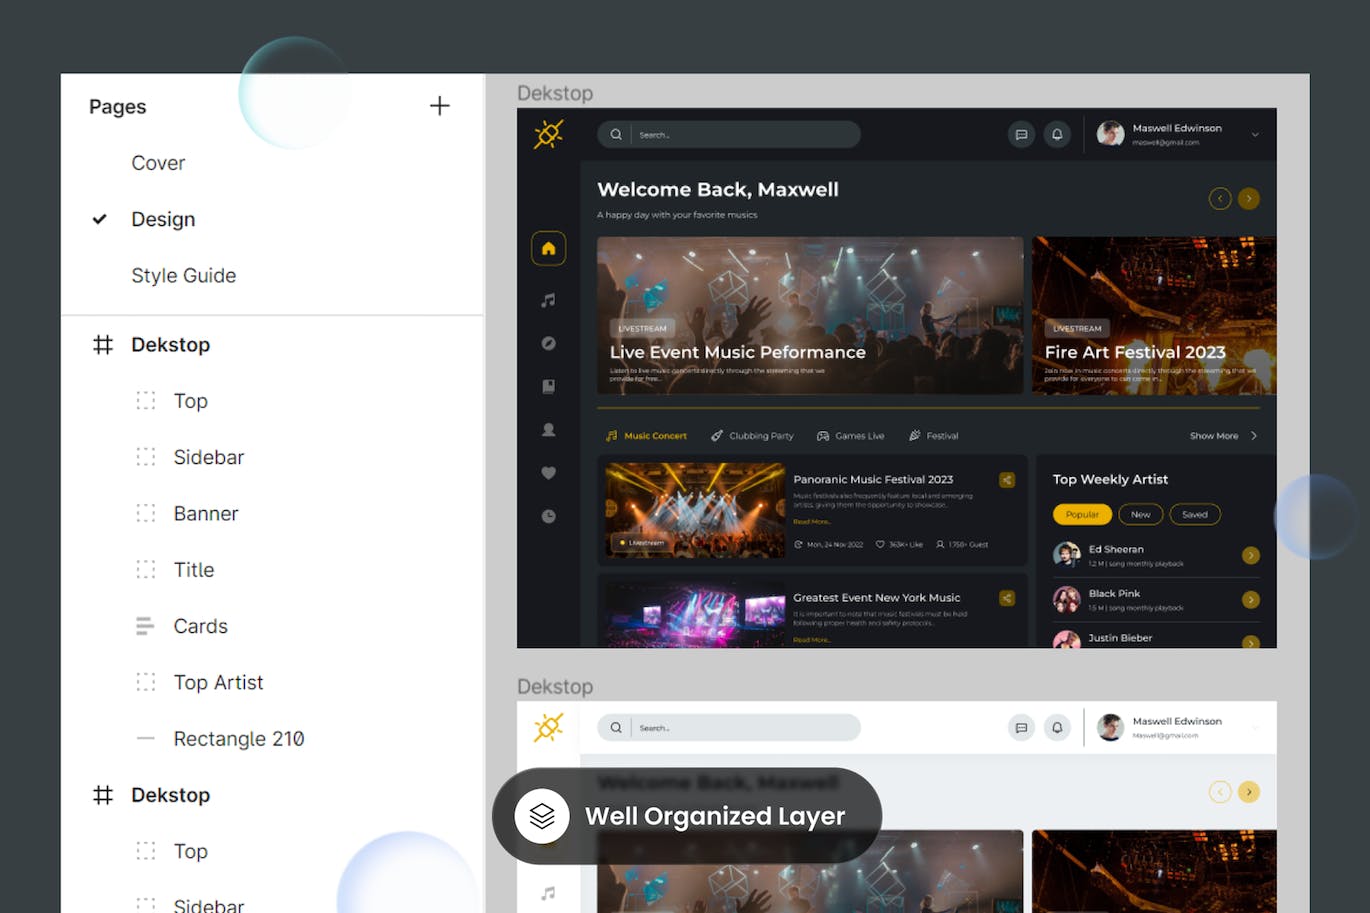Open saved items with the bookmark icon
The height and width of the screenshot is (913, 1370).
click(548, 386)
